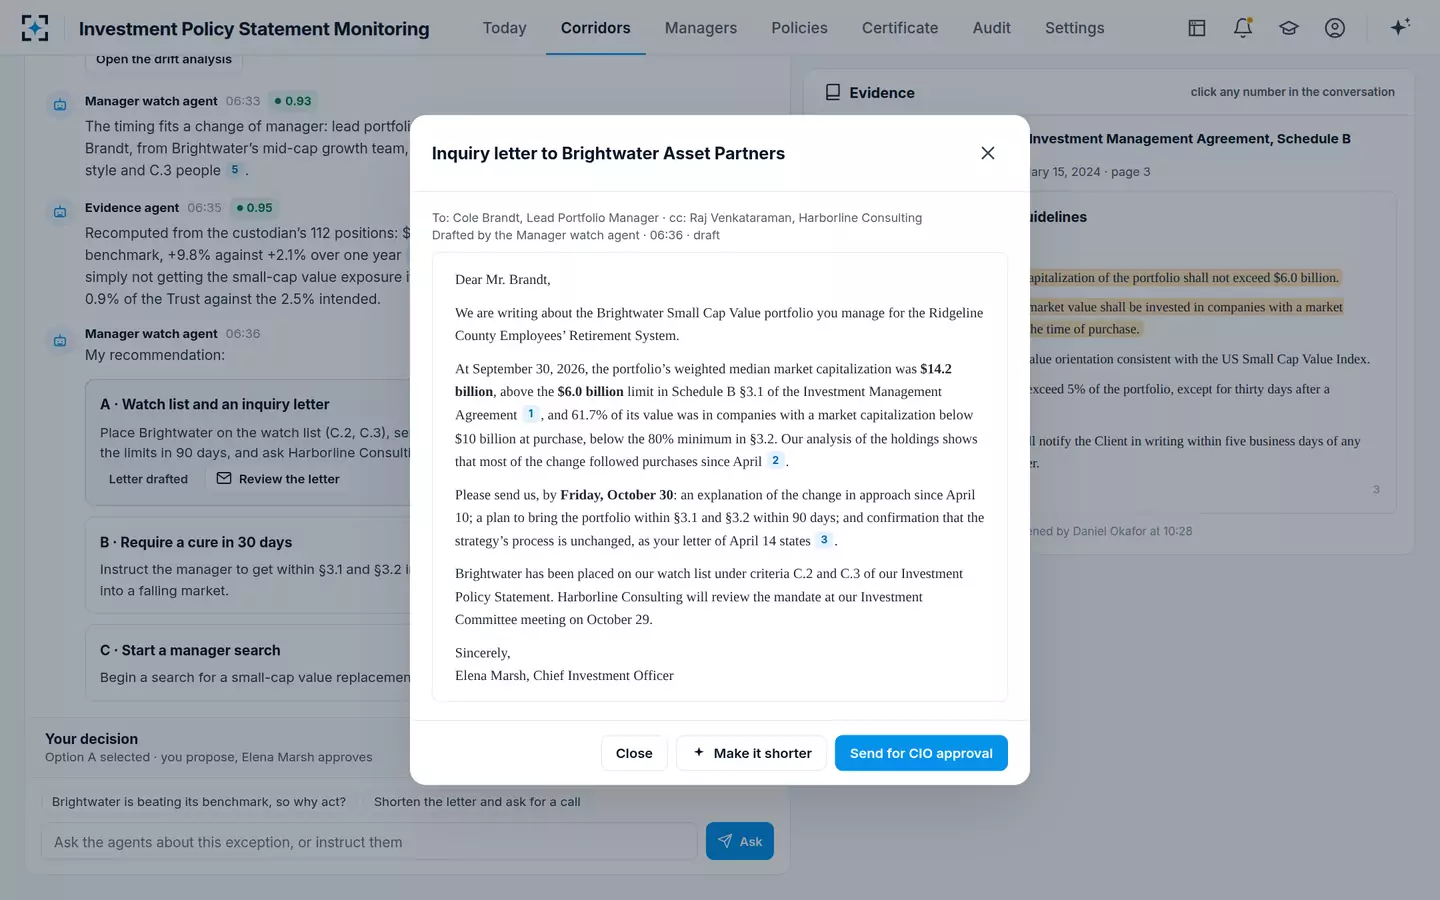Click 'Open the drift analysis' button
Screen dimensions: 1440x900
pyautogui.click(x=164, y=60)
